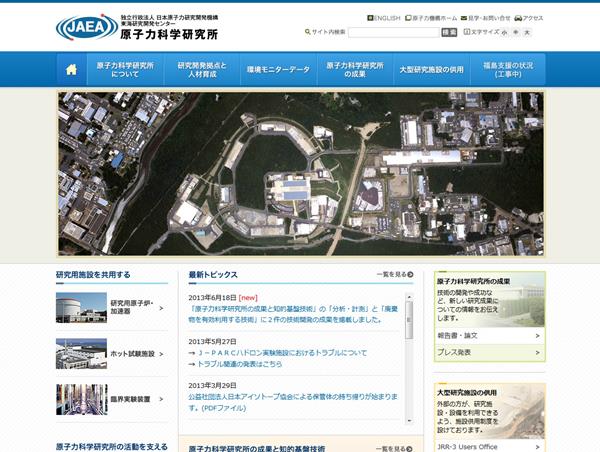Open 環境モニターデータ menu
Screen dimensions: 600x452
tap(278, 70)
